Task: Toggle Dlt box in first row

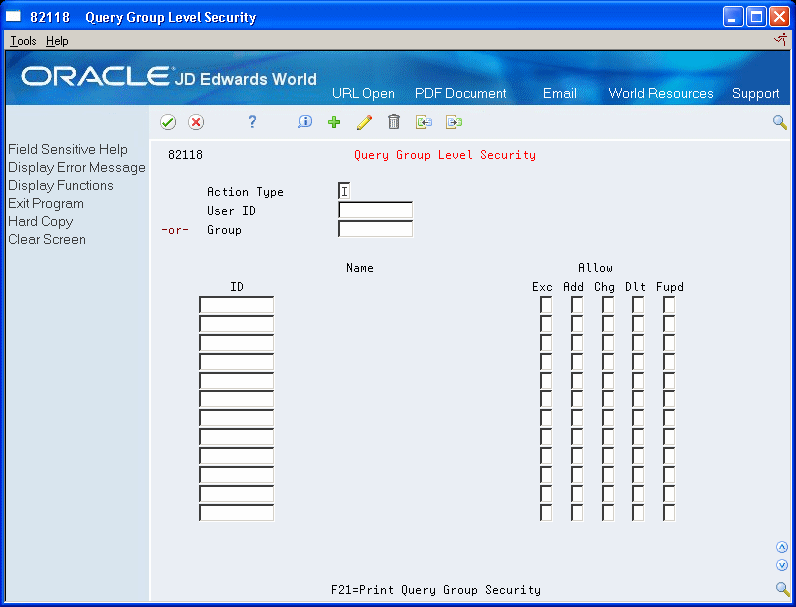Action: 638,305
